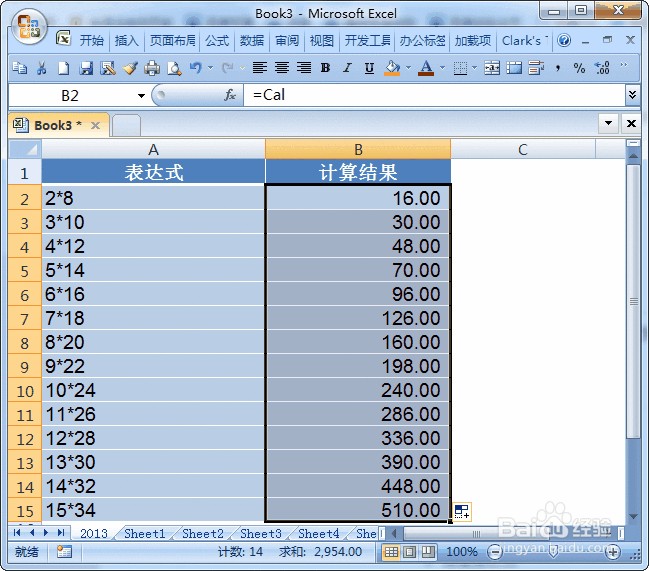The height and width of the screenshot is (571, 649).
Task: Click the cell showing 126.00
Action: coord(358,319)
